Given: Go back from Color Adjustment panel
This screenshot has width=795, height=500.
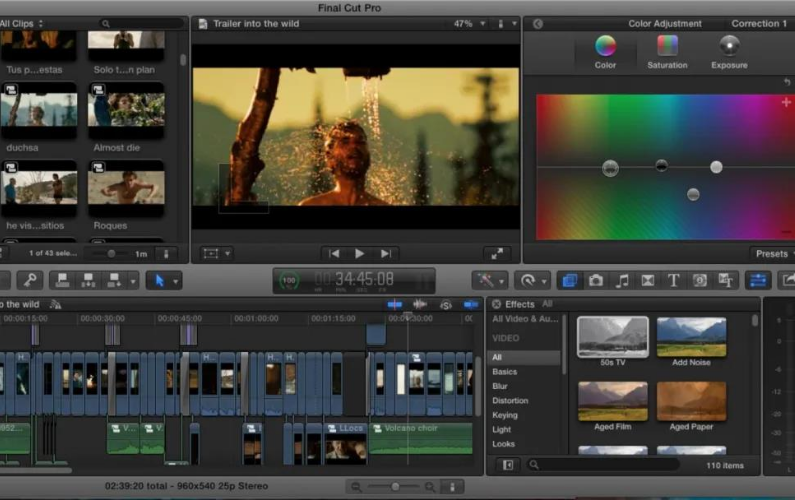Looking at the screenshot, I should tap(537, 23).
